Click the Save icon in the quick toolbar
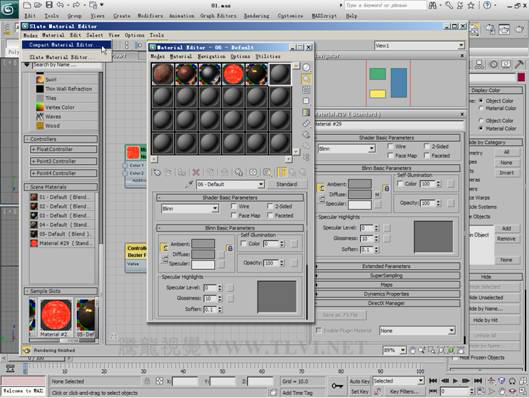This screenshot has height=398, width=529. pyautogui.click(x=49, y=5)
